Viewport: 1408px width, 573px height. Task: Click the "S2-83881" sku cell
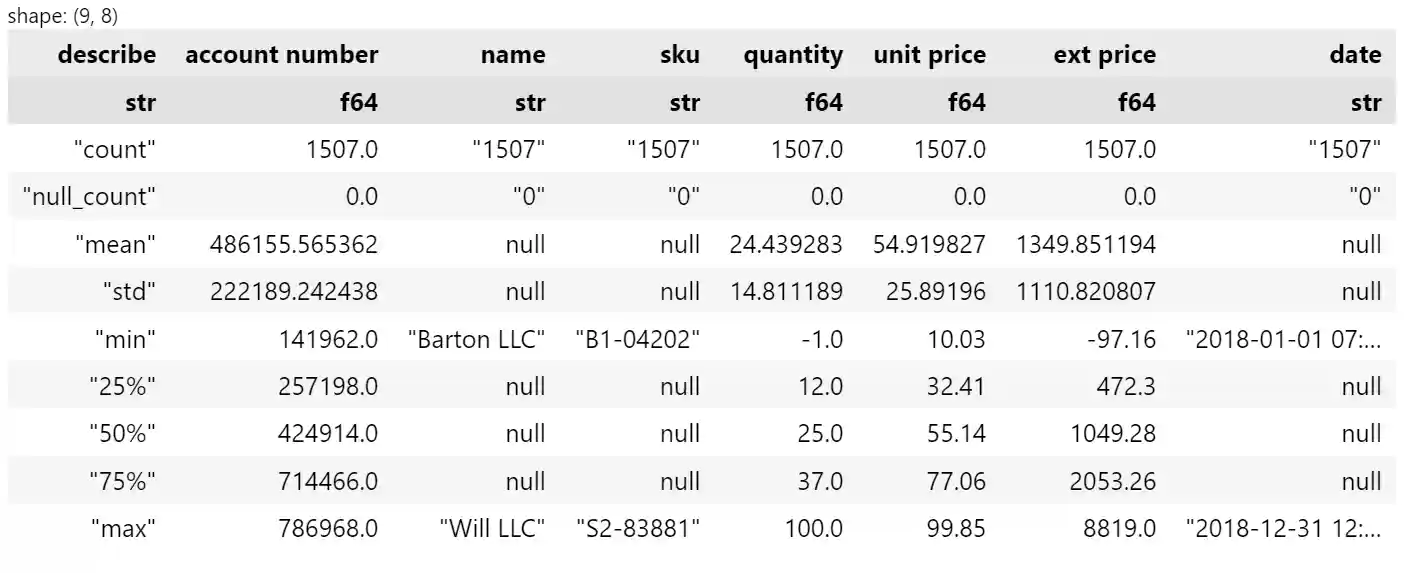coord(638,529)
